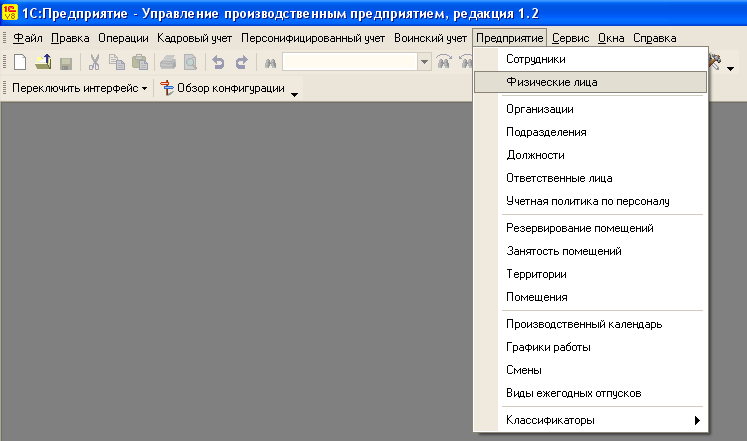Click the Find binoculars icon
747x441 pixels.
coord(270,63)
